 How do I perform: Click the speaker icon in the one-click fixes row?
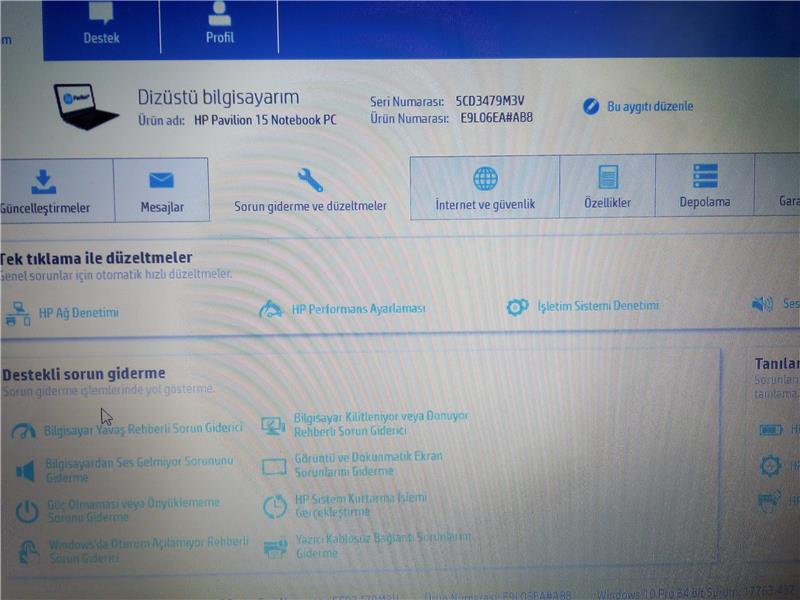[x=762, y=304]
